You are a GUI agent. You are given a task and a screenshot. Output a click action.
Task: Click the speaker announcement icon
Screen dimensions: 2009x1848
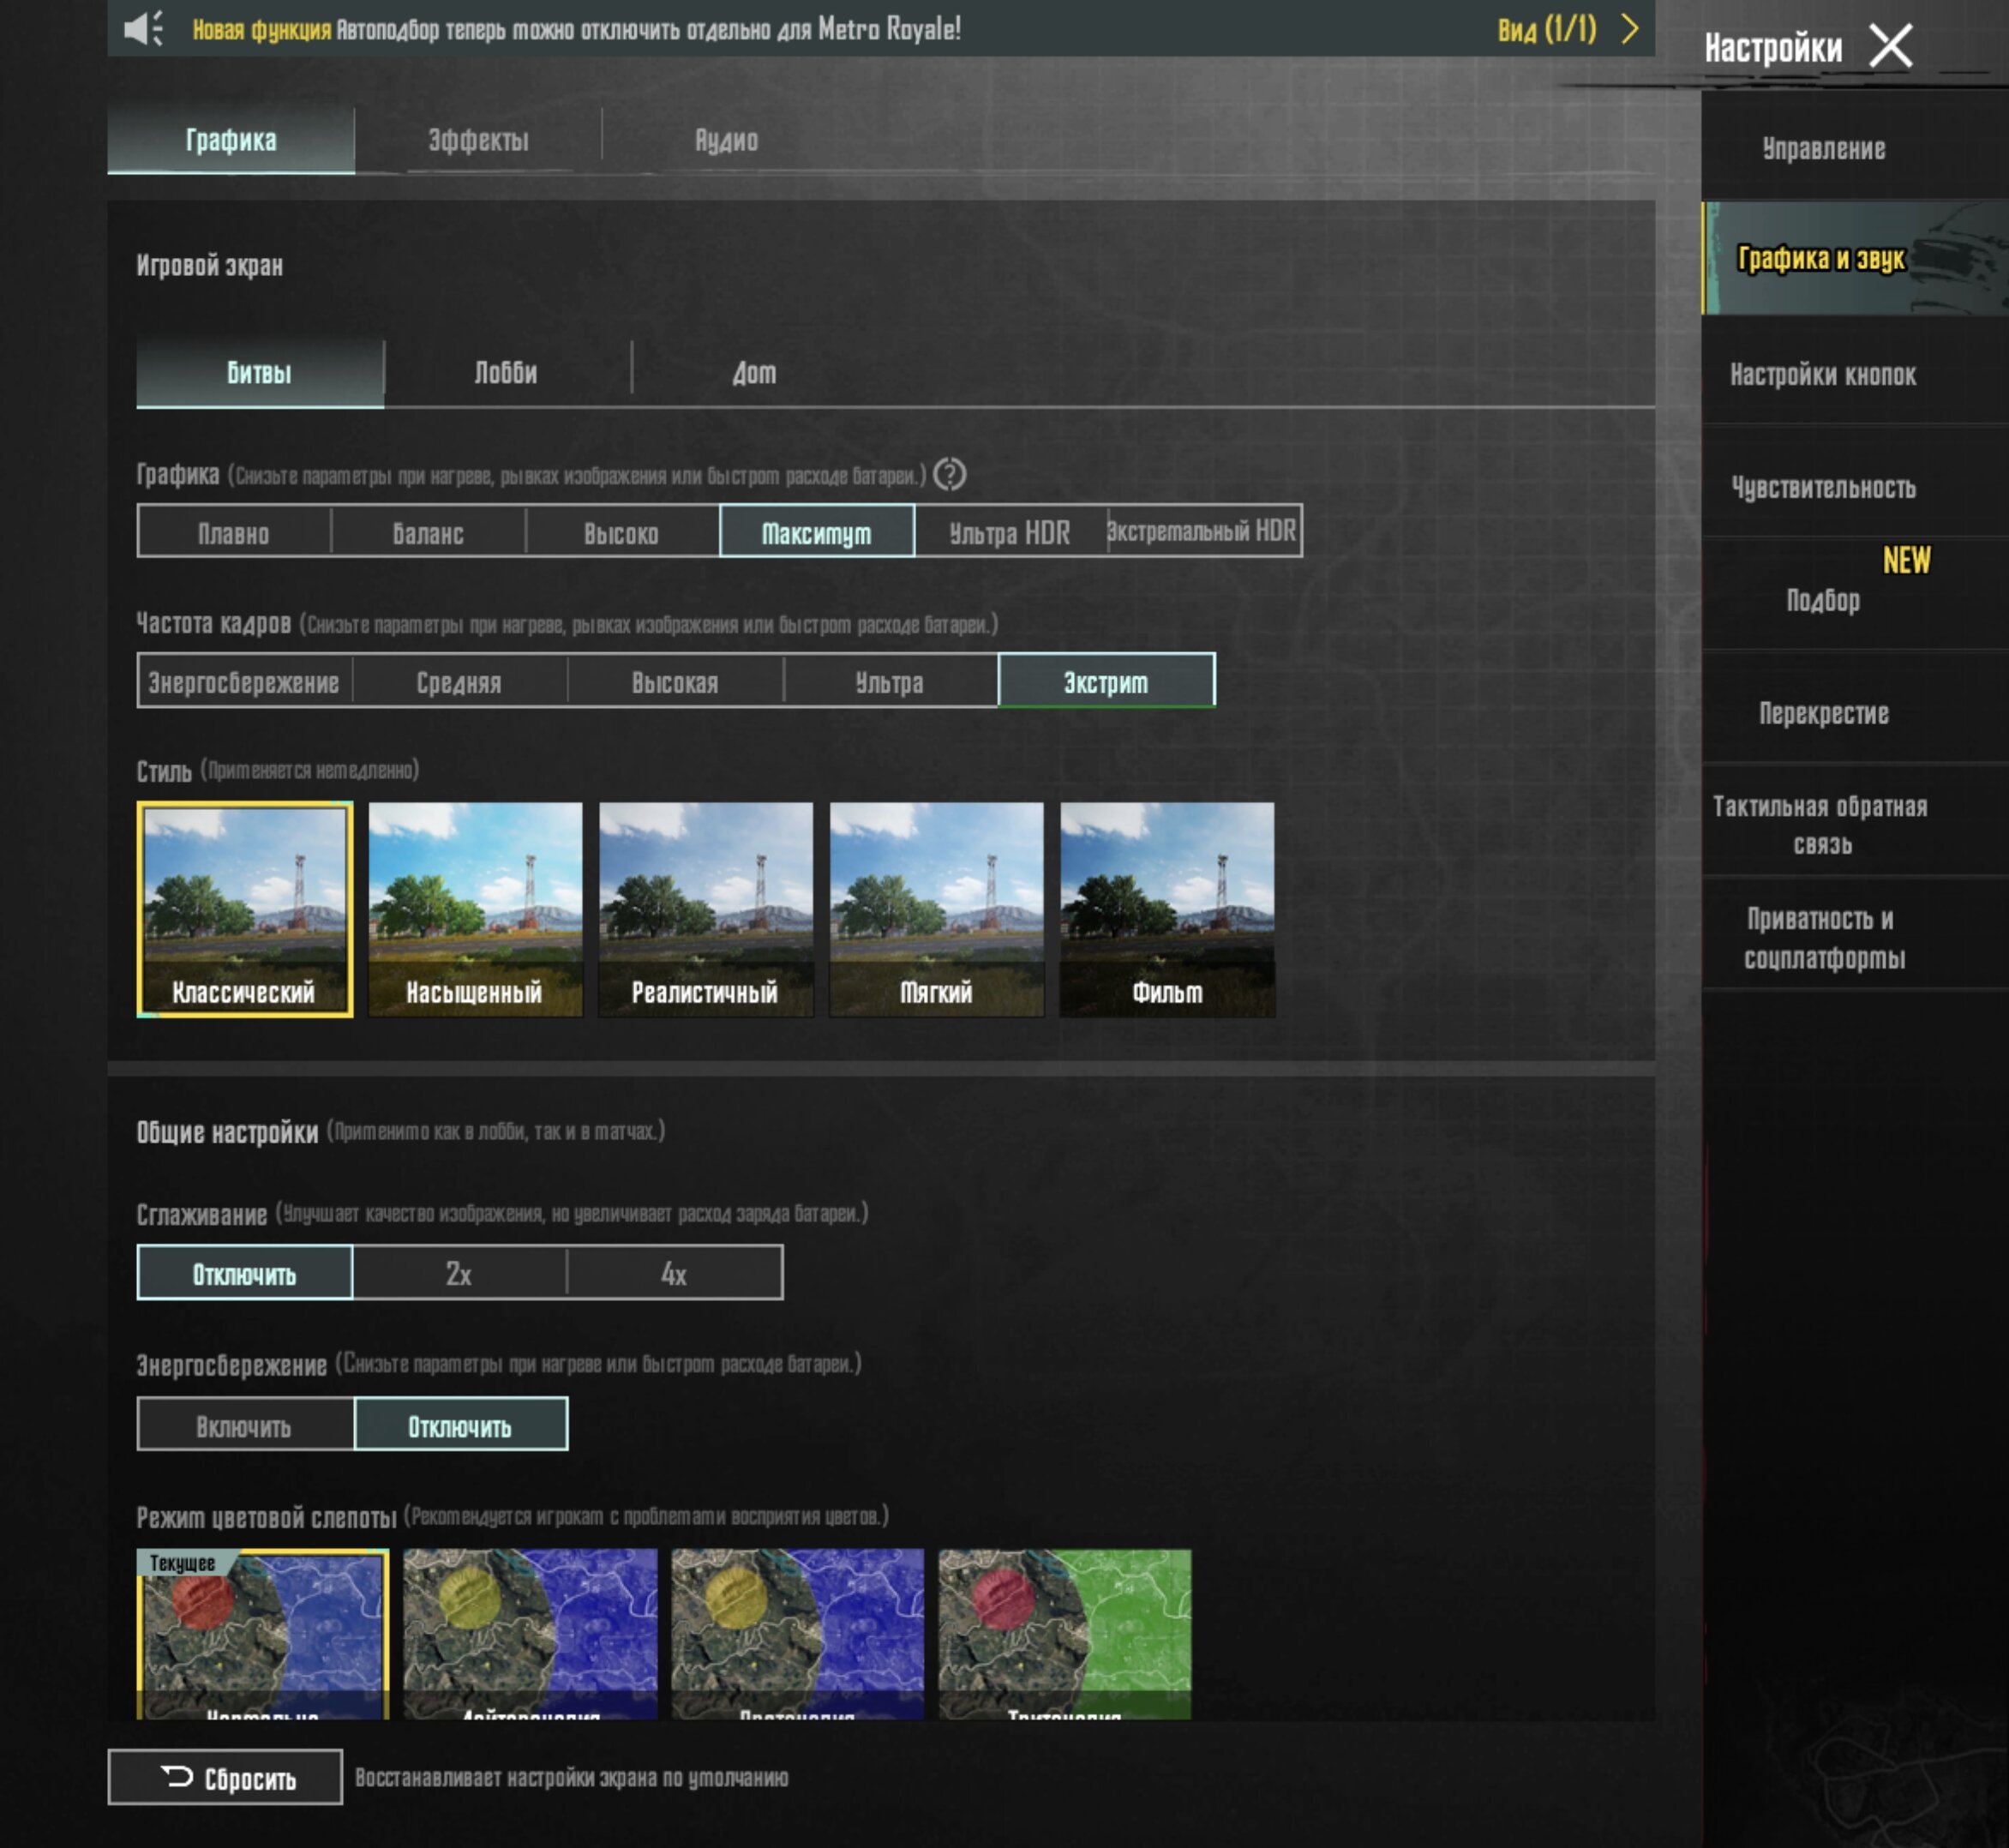click(x=144, y=29)
